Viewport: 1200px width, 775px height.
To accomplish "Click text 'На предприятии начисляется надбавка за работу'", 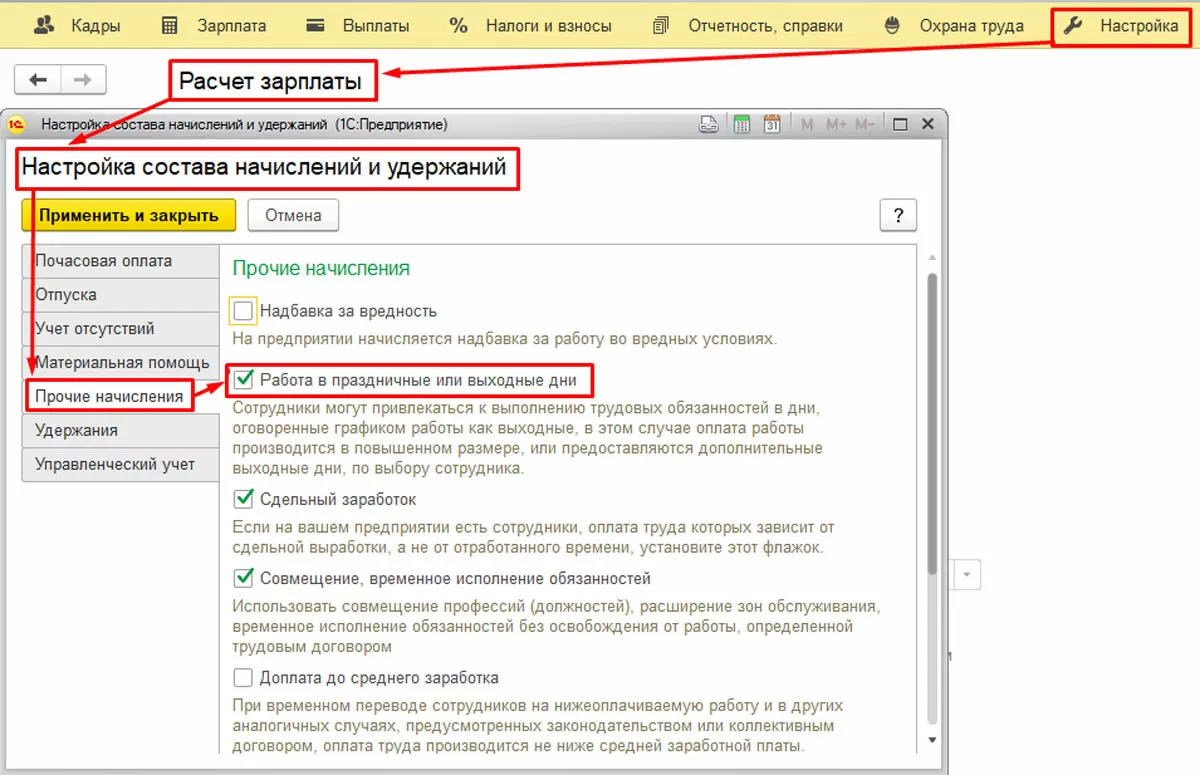I will [504, 339].
